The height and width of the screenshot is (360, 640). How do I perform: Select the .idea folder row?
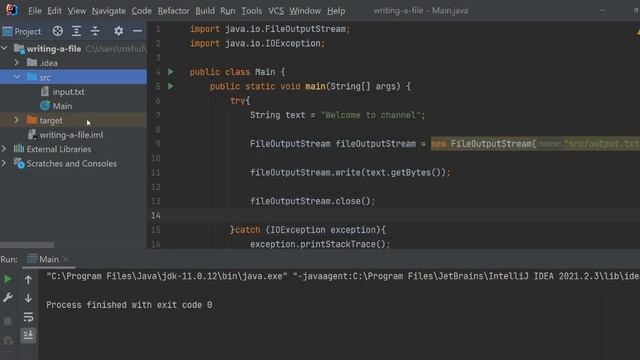click(x=73, y=63)
